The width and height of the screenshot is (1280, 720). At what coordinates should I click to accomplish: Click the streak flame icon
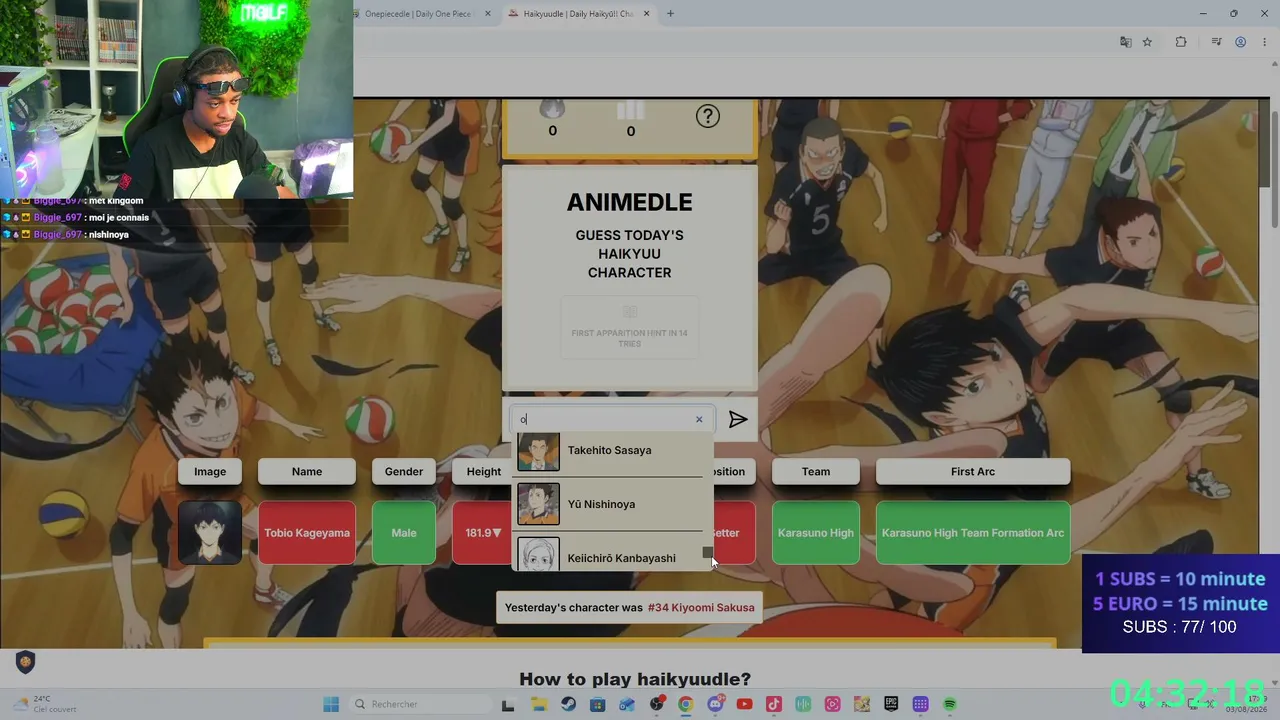coord(552,108)
